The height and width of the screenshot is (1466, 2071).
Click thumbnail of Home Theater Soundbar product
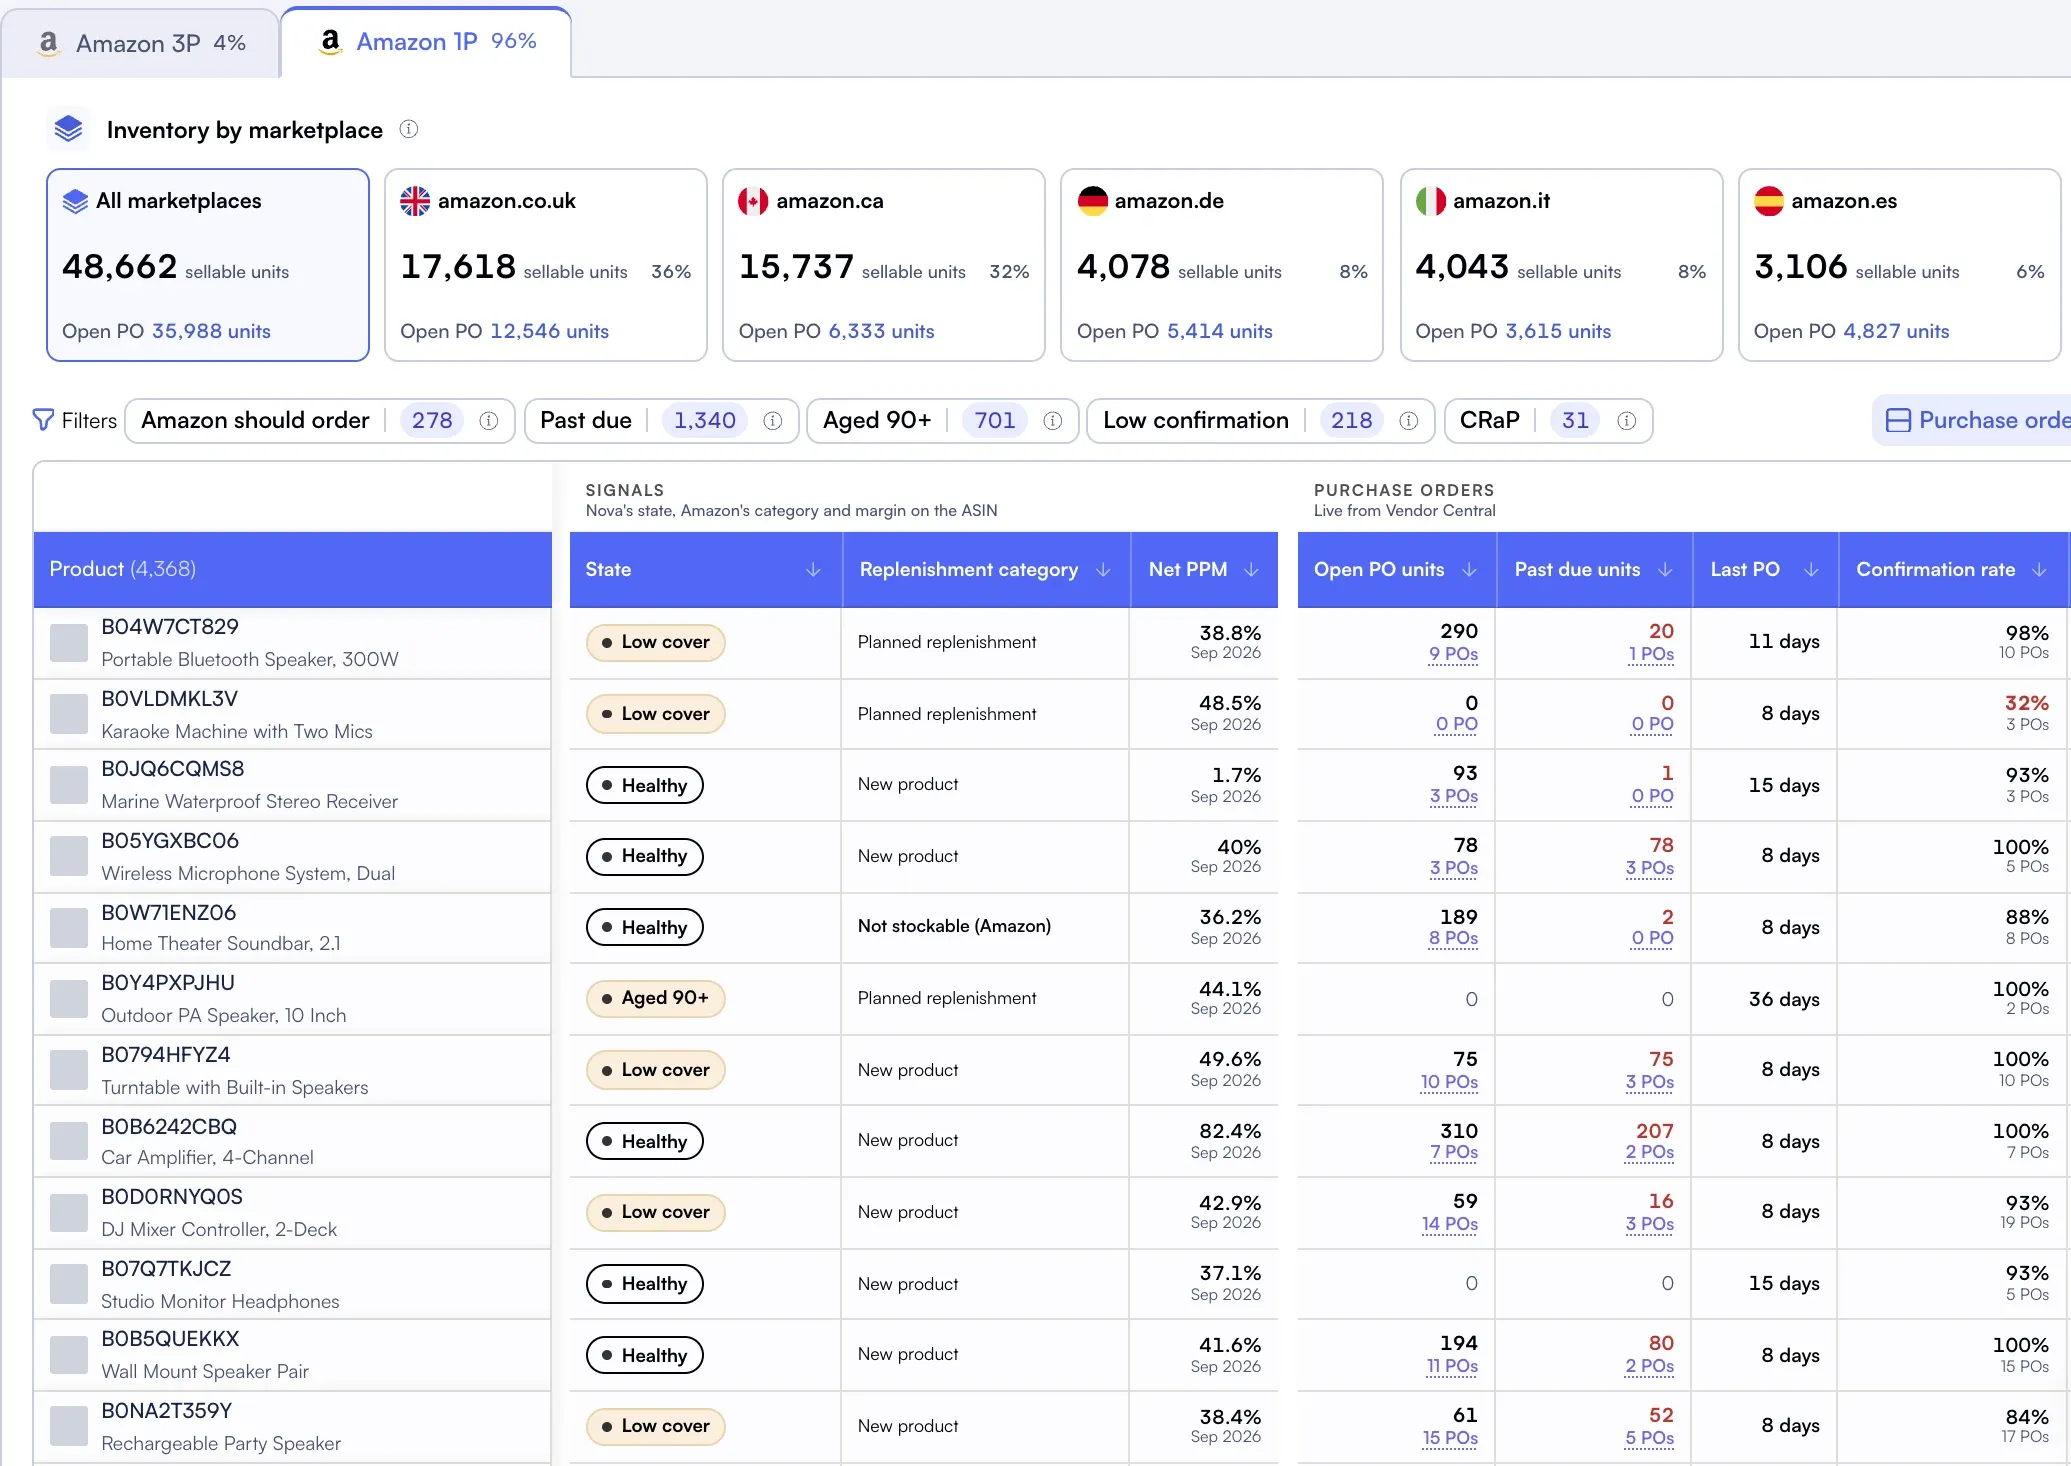coord(69,928)
